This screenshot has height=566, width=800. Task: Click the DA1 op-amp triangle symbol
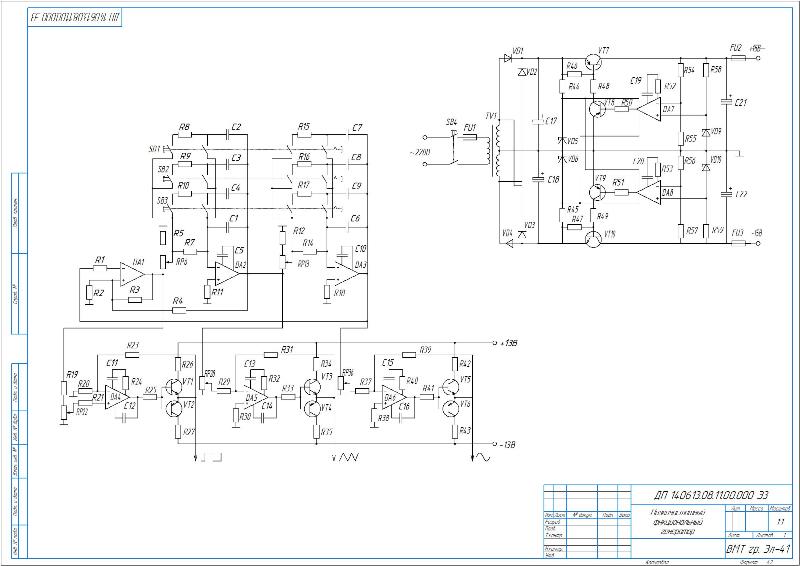coord(132,274)
